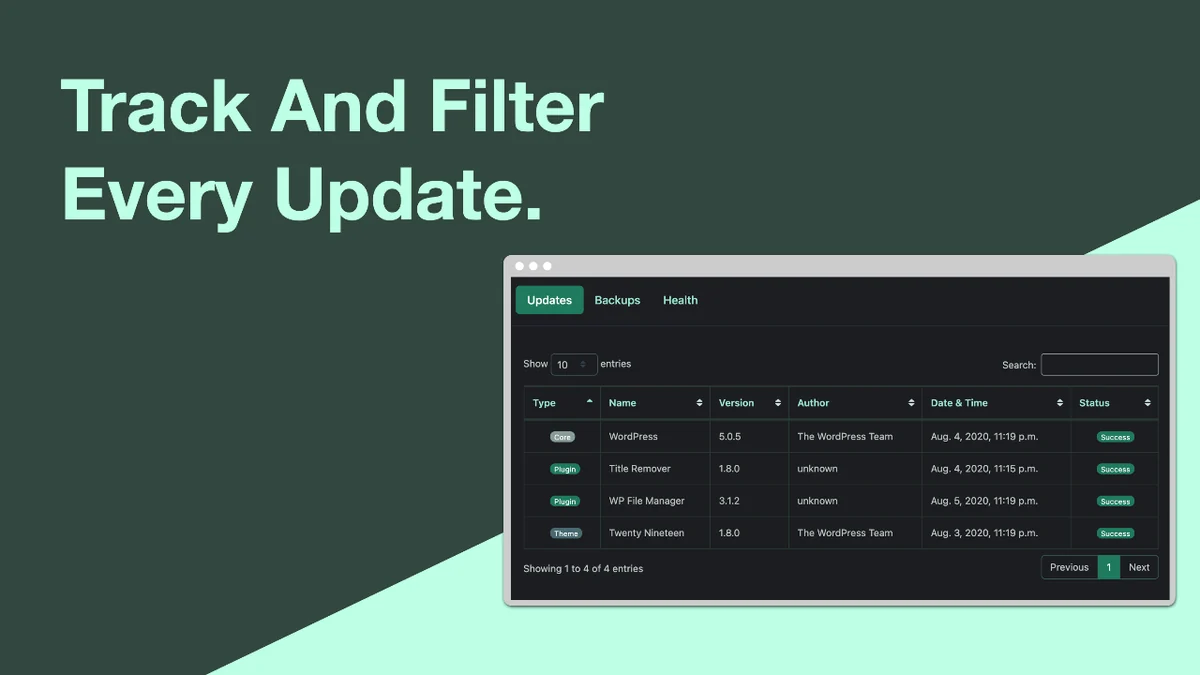Click Date & Time sort arrows
1200x675 pixels.
click(x=1060, y=403)
